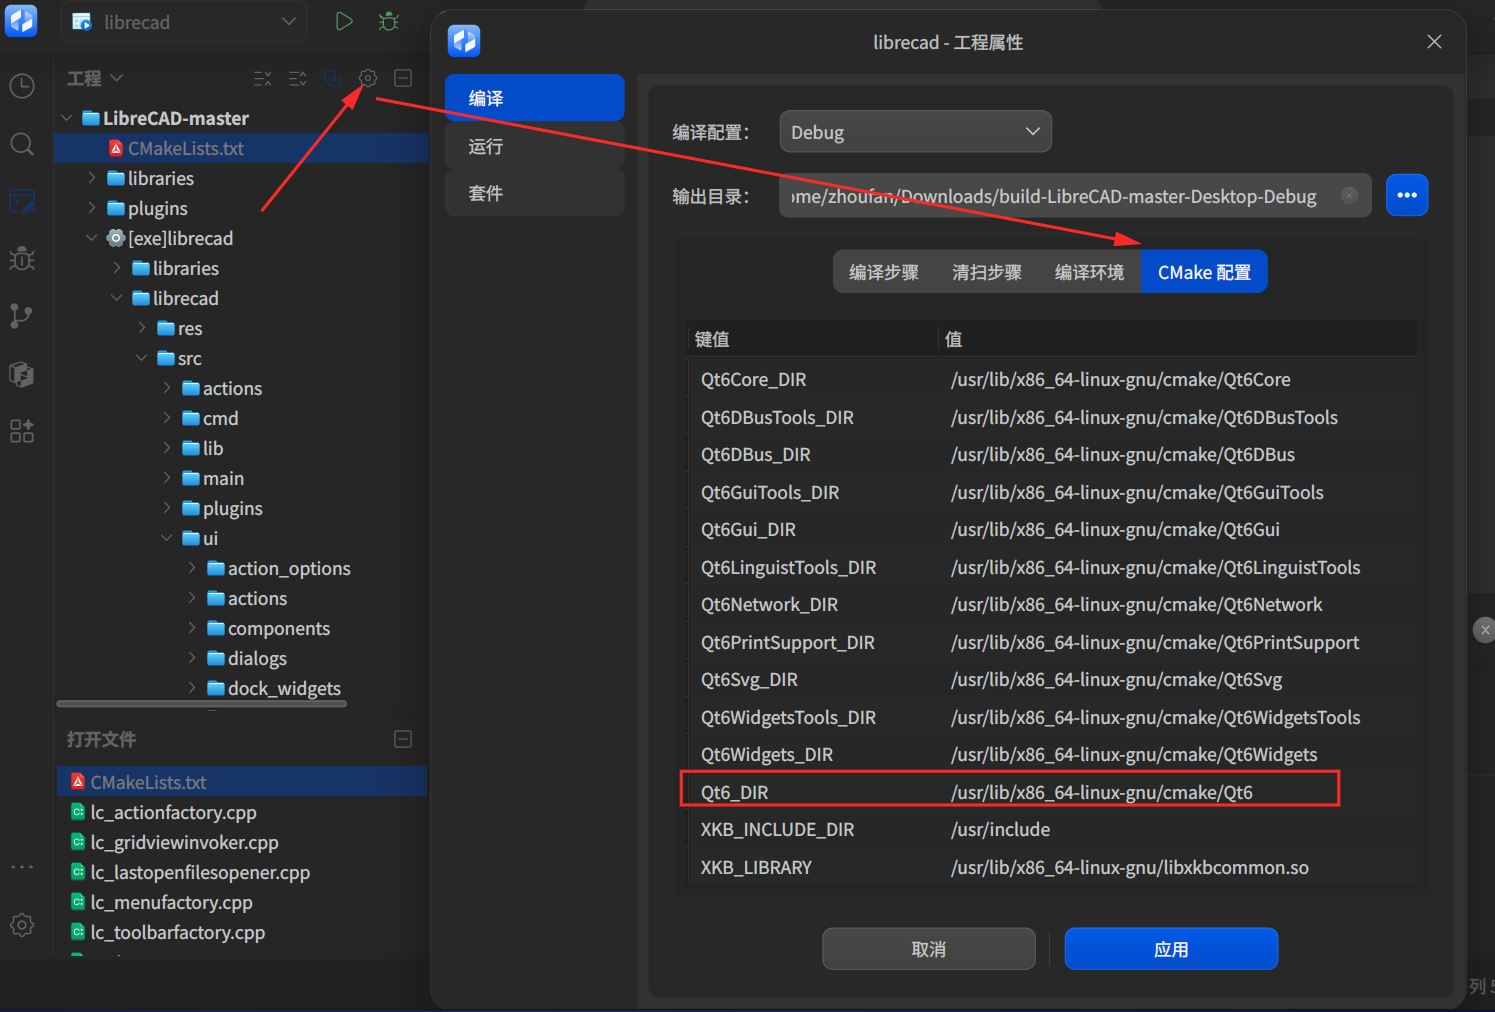Open project settings gear in project panel
This screenshot has height=1012, width=1495.
click(x=368, y=78)
